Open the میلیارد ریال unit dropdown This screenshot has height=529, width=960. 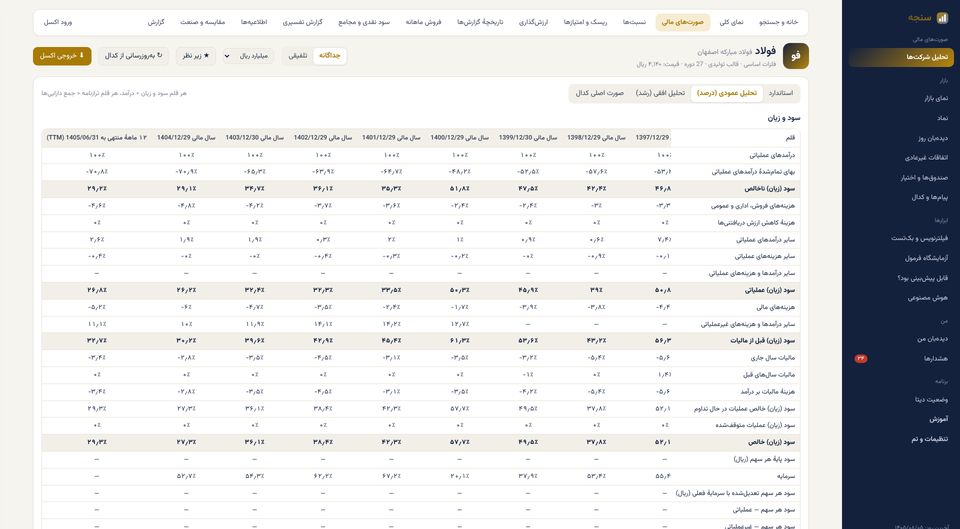pyautogui.click(x=248, y=56)
